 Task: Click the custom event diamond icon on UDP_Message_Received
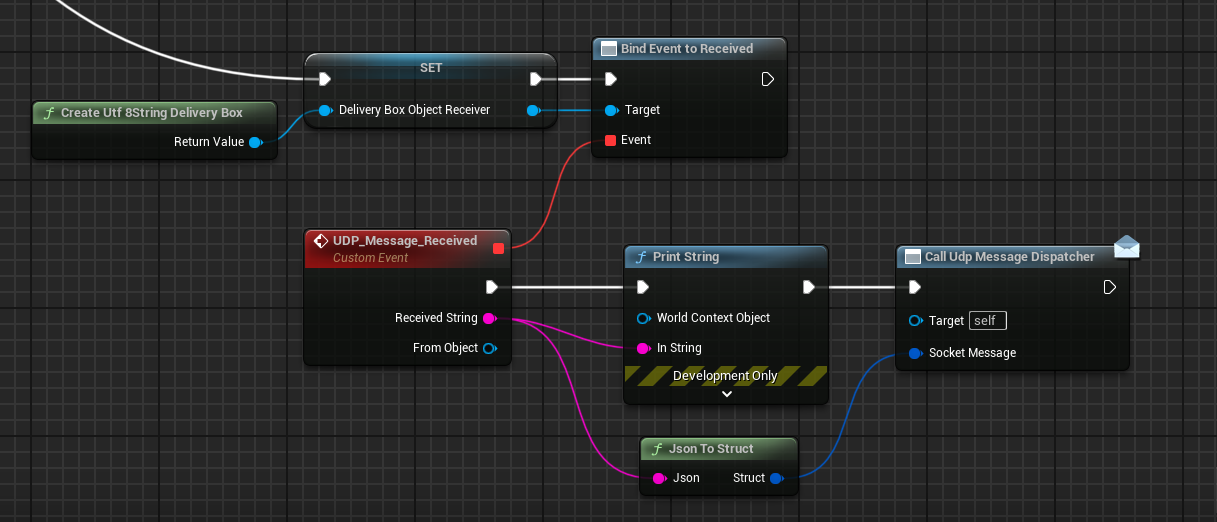pos(321,241)
